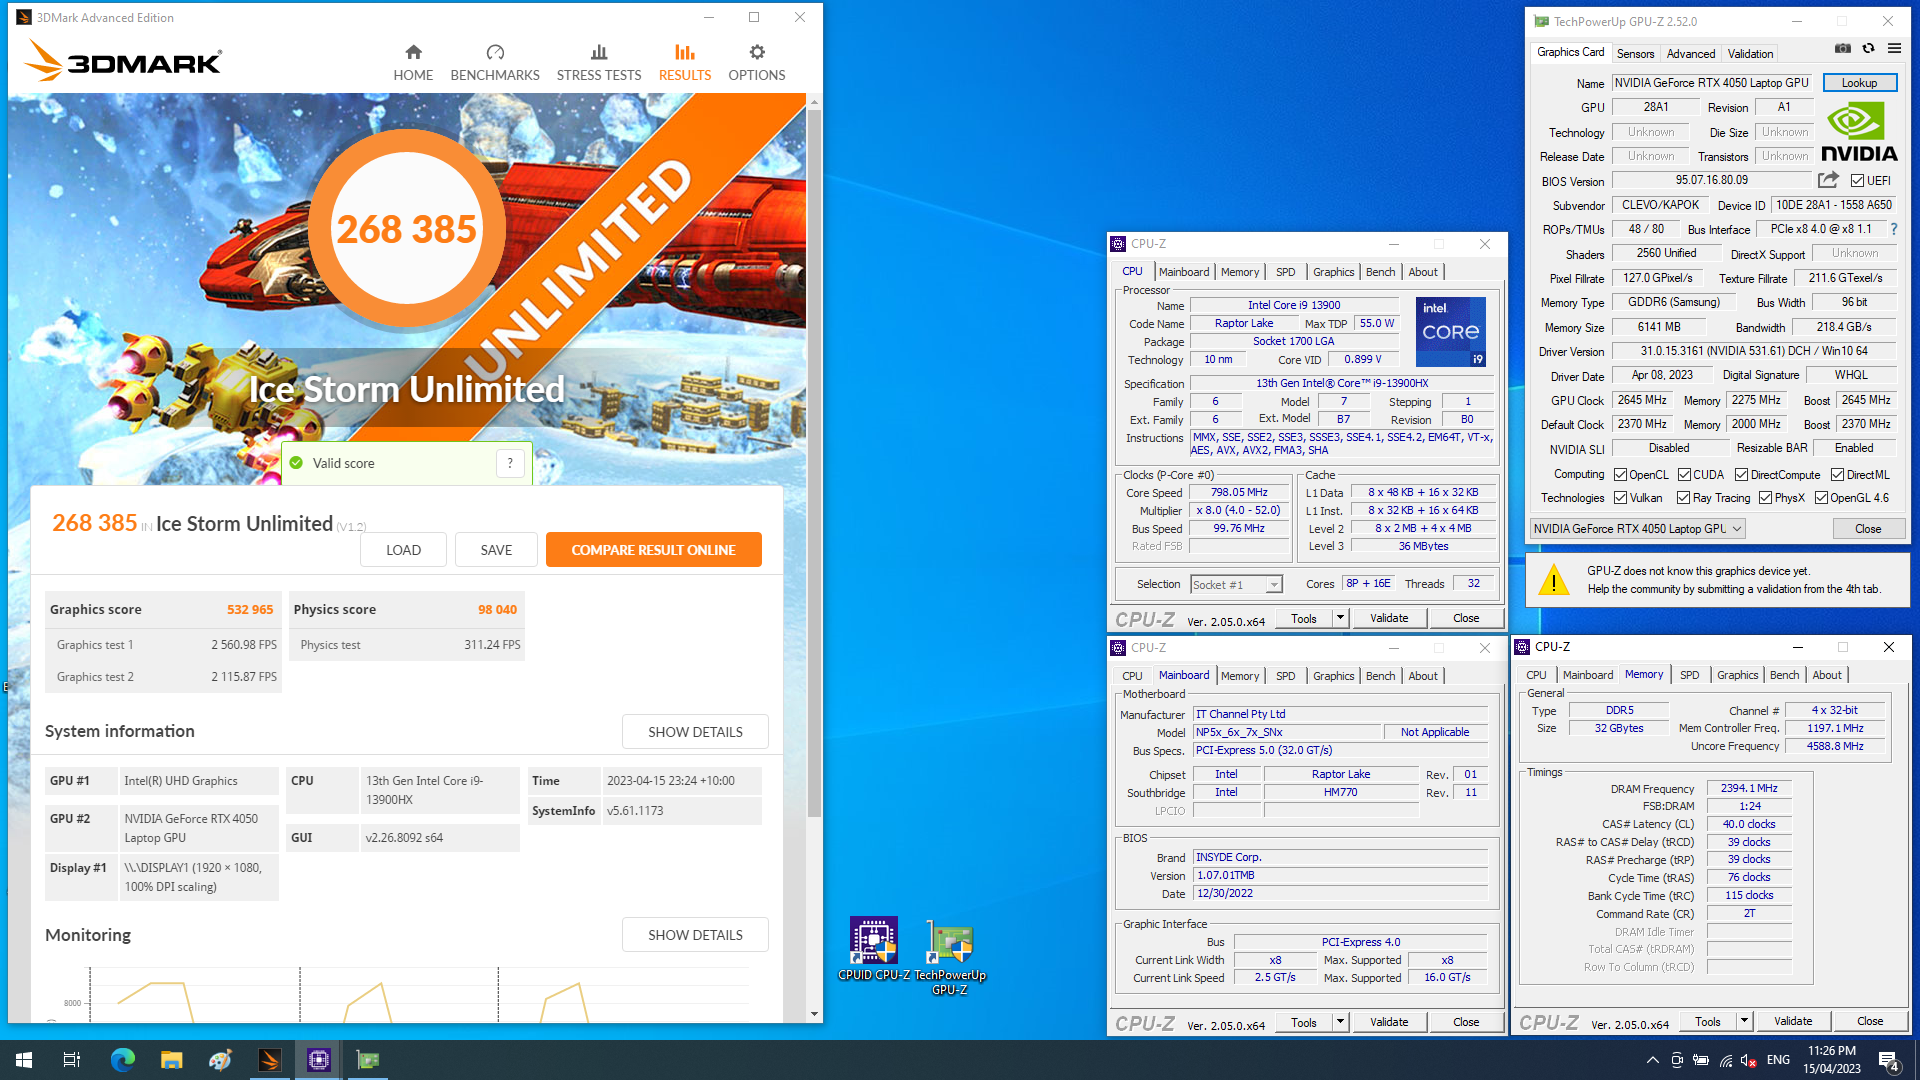Toggle the CUDA checkbox
This screenshot has width=1920, height=1080.
point(1685,475)
